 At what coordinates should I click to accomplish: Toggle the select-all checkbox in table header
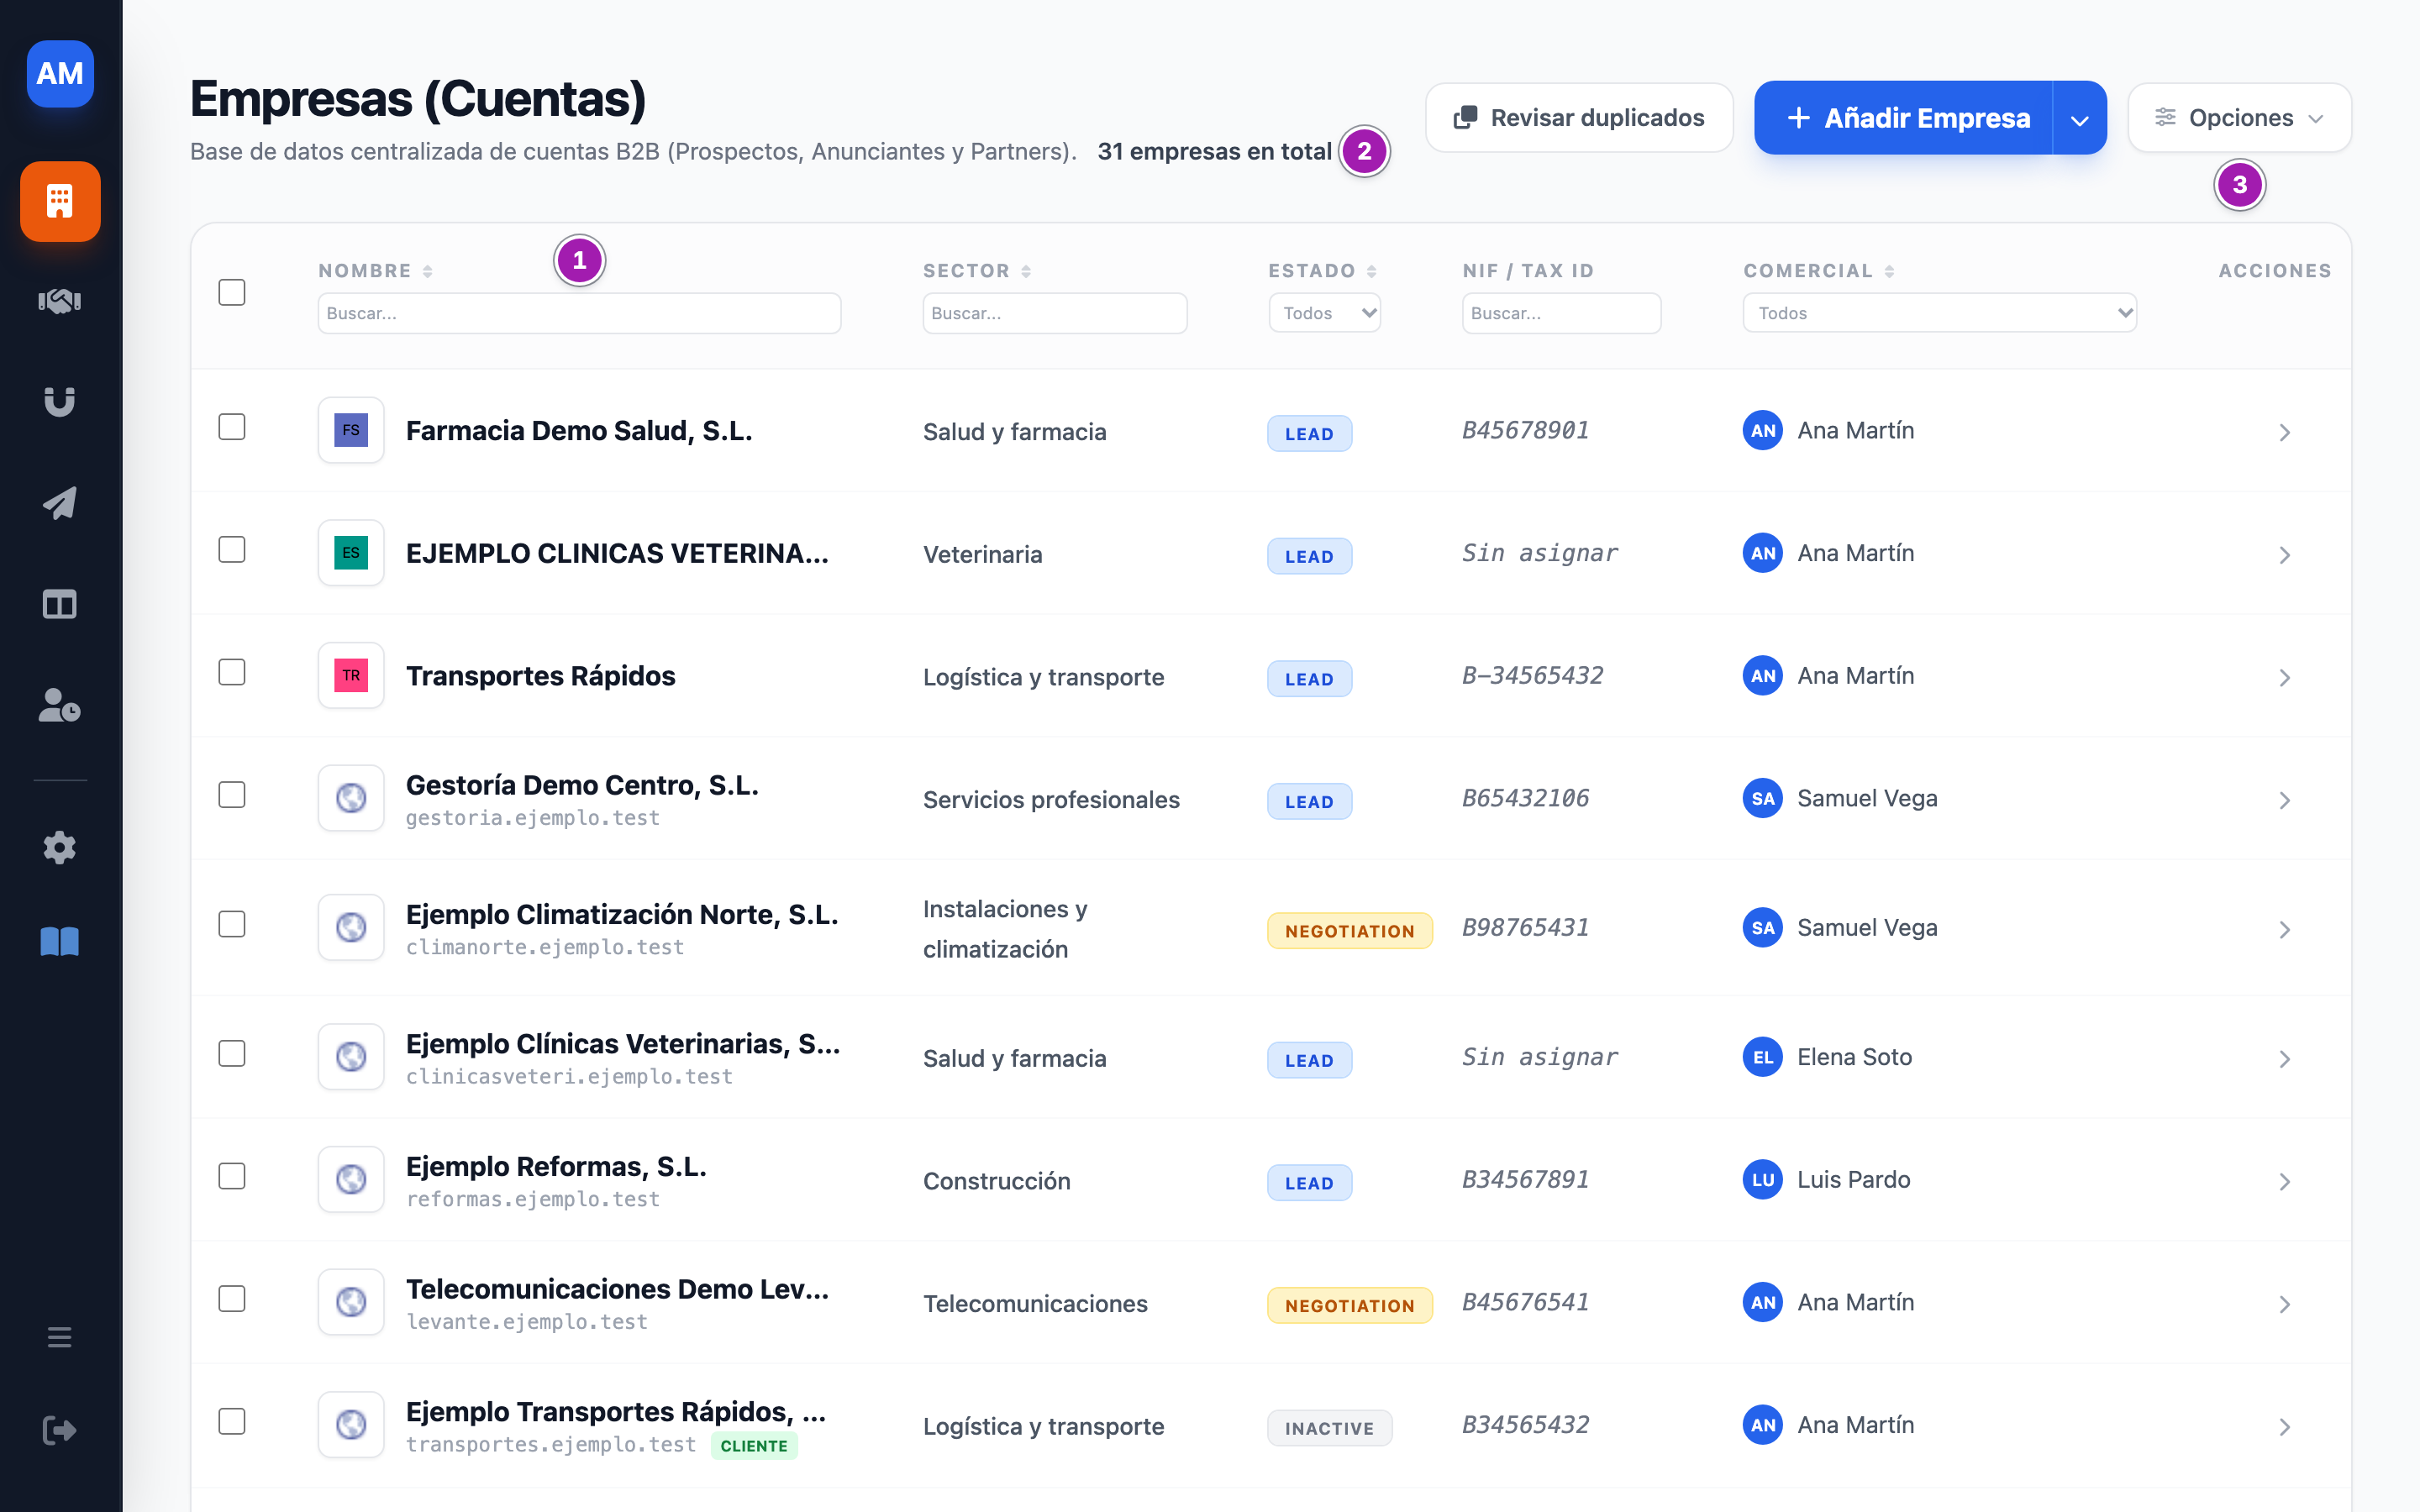click(x=232, y=292)
